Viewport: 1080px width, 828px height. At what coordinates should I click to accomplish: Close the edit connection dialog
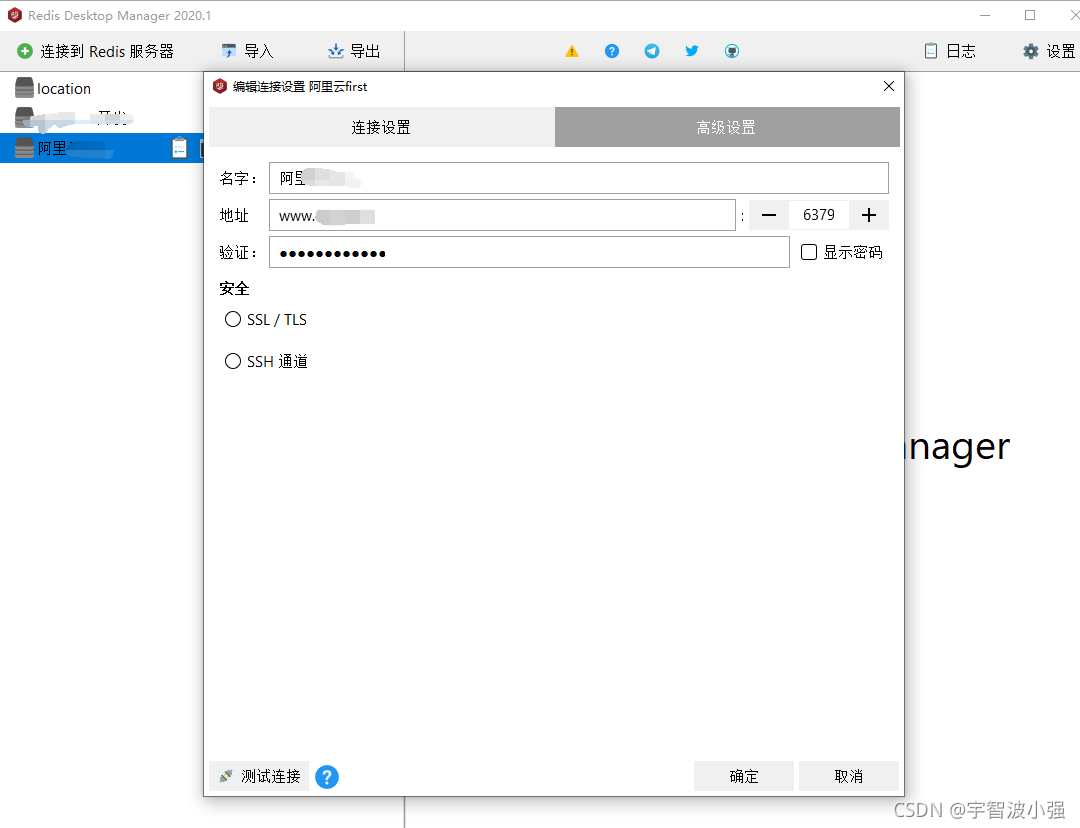pyautogui.click(x=889, y=86)
